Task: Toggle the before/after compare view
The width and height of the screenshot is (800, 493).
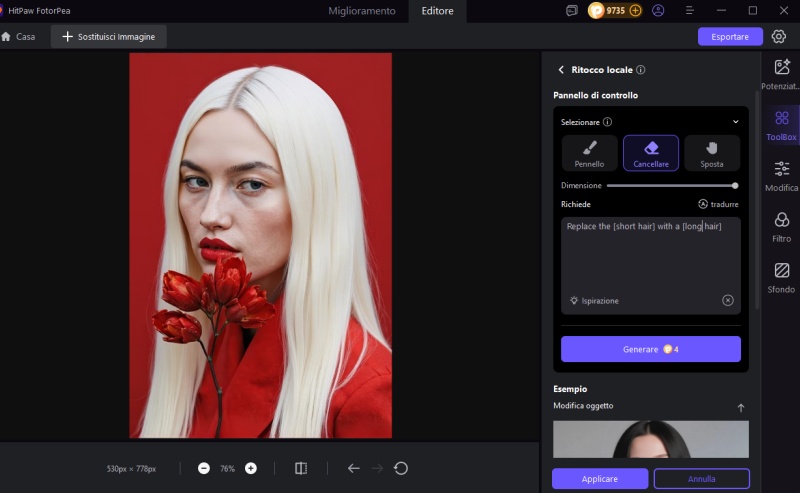Action: (301, 468)
